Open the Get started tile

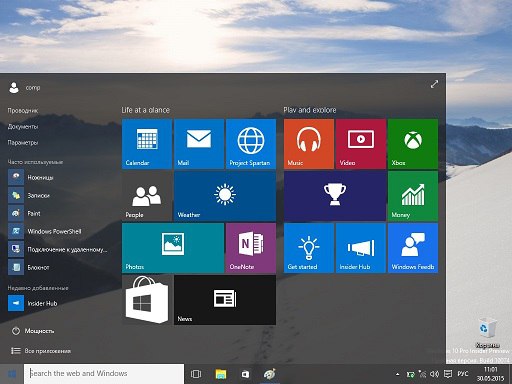tap(309, 248)
